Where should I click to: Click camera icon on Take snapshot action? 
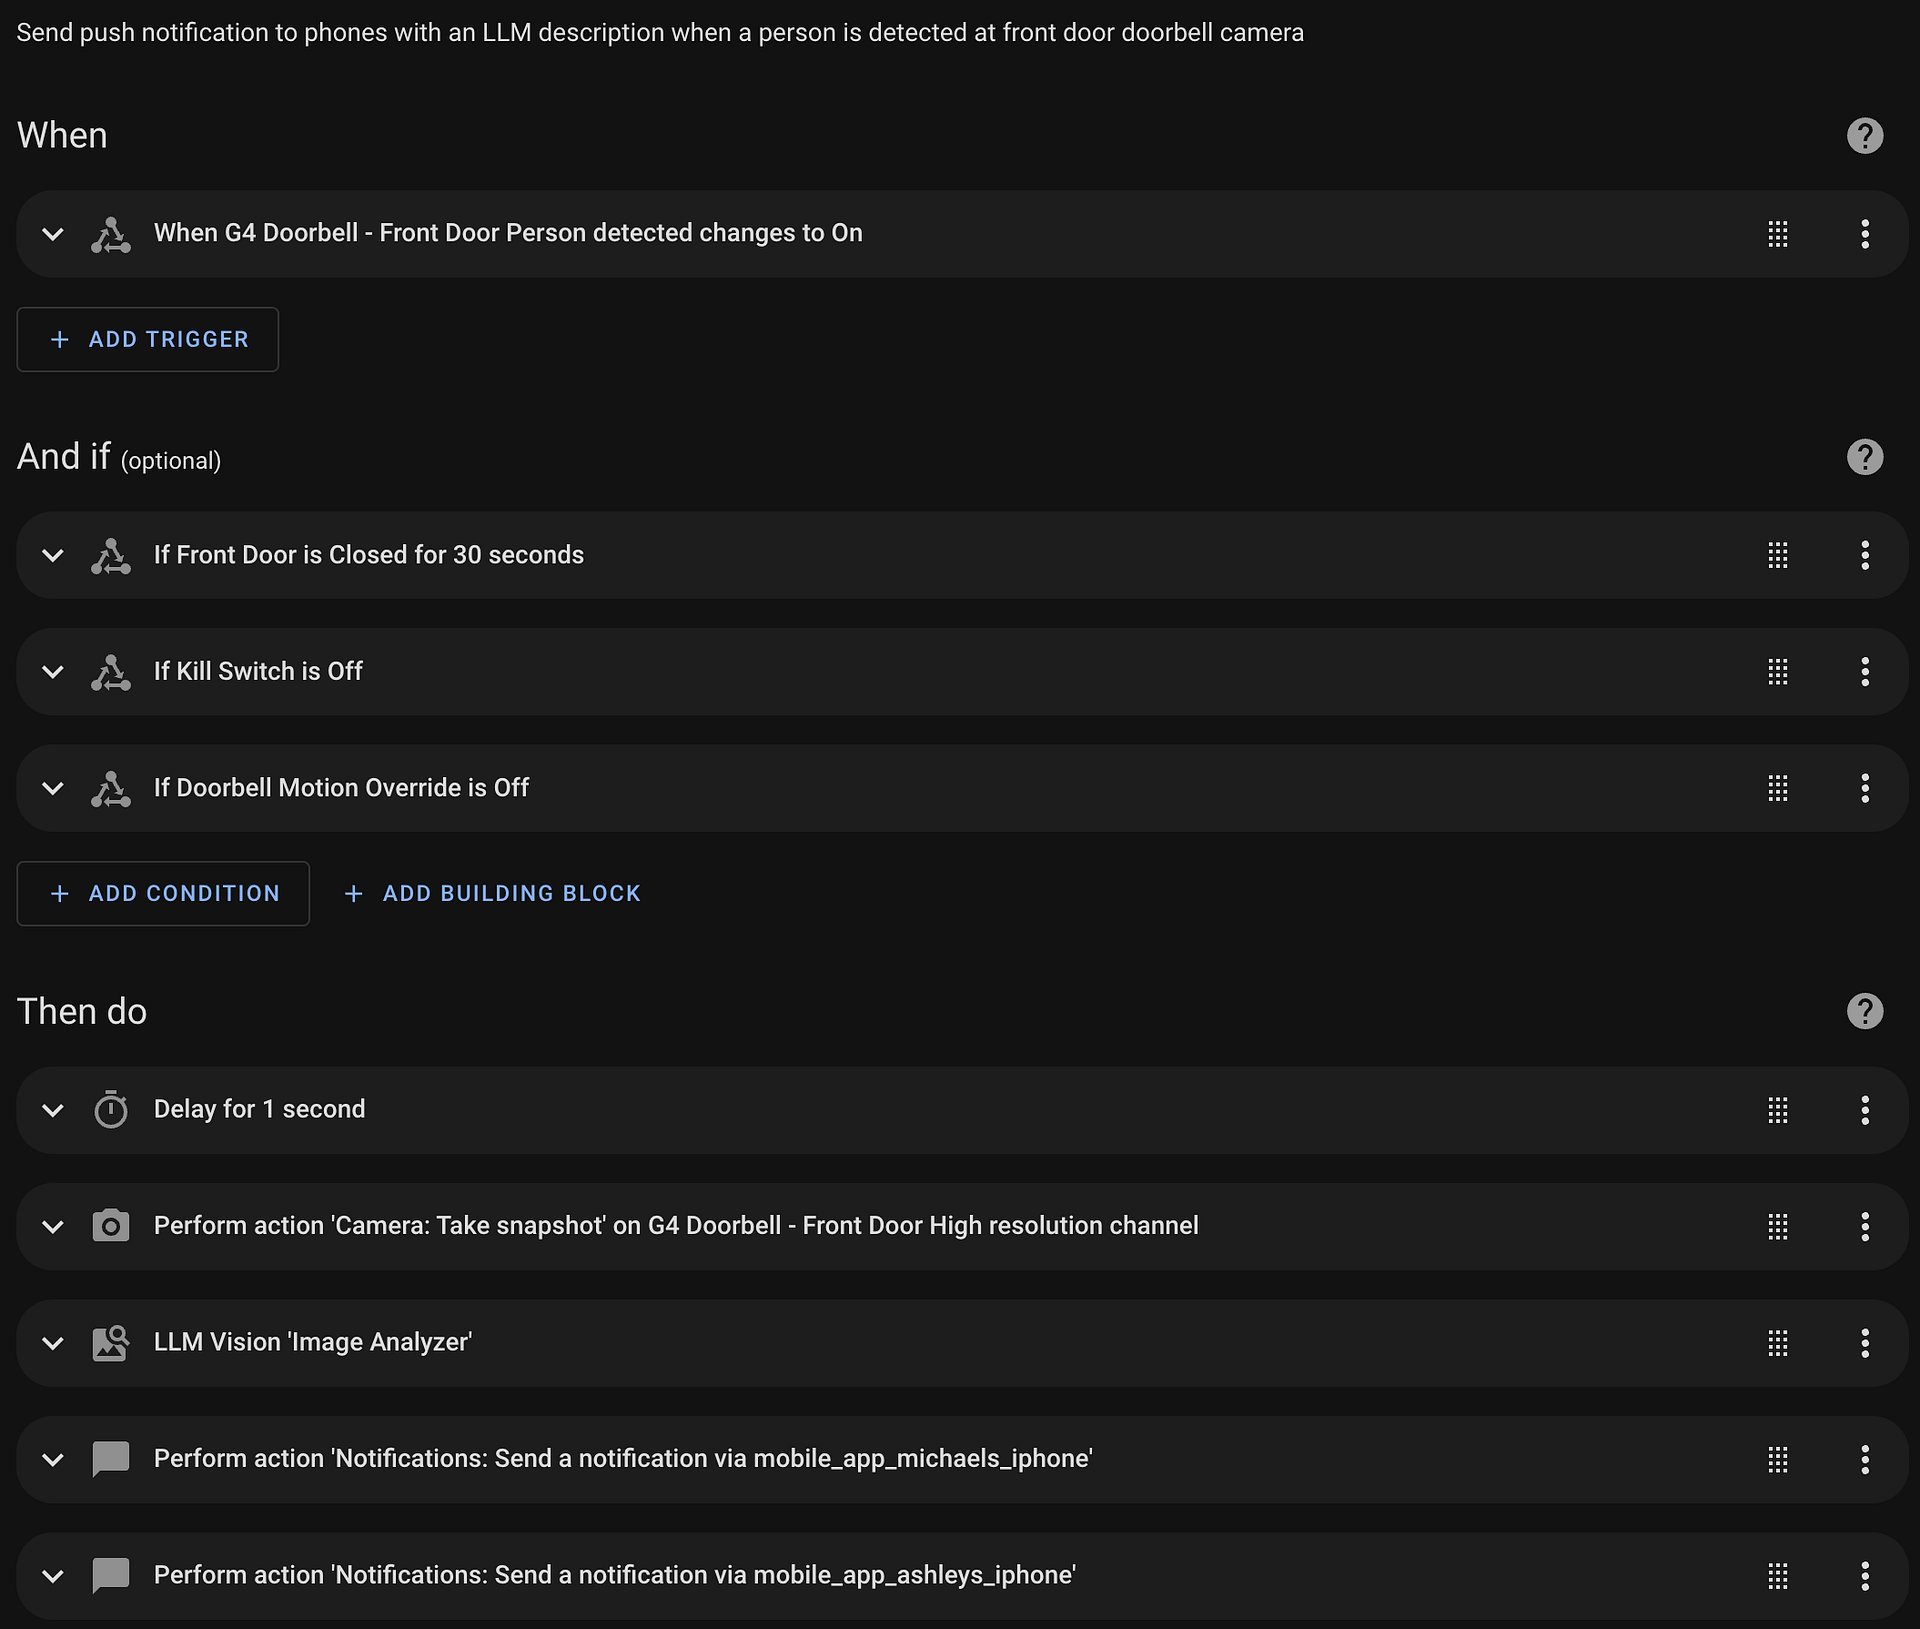click(110, 1226)
